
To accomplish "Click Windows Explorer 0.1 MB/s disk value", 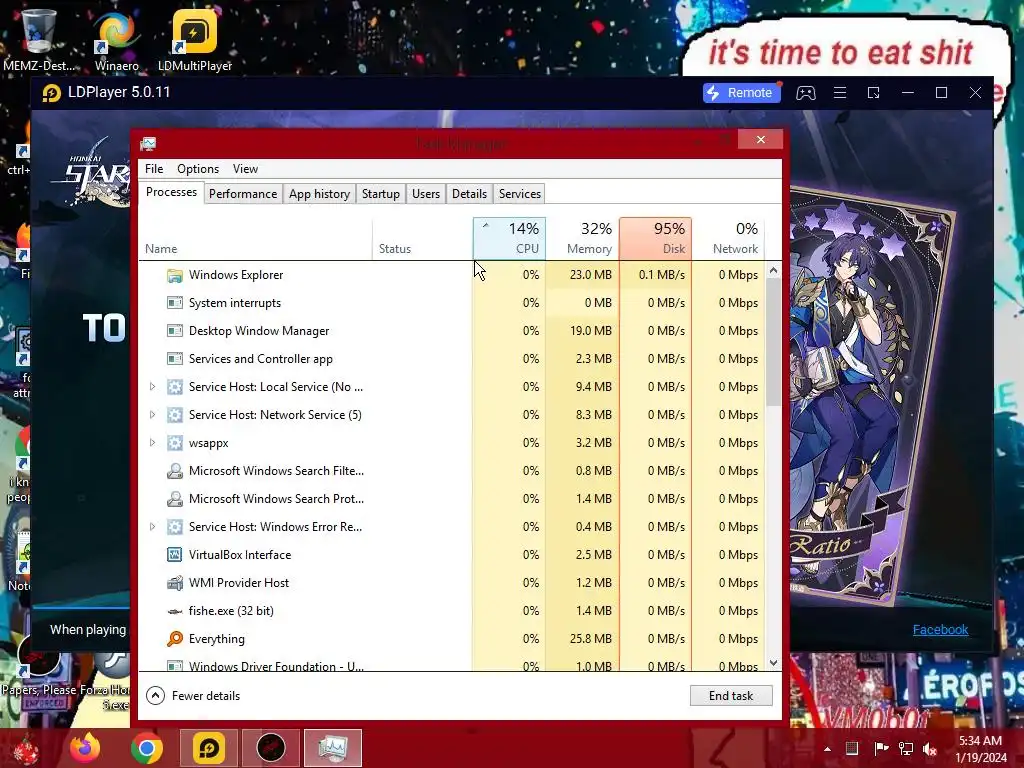I will pyautogui.click(x=656, y=275).
